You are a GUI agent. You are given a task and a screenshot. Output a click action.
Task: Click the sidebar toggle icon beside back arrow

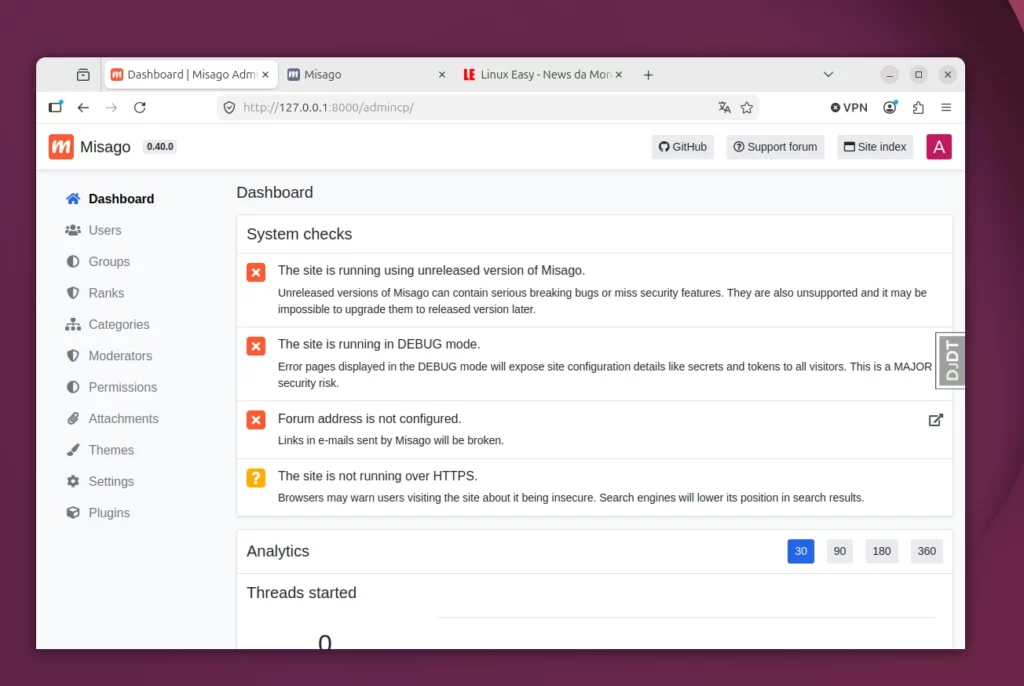(x=56, y=107)
